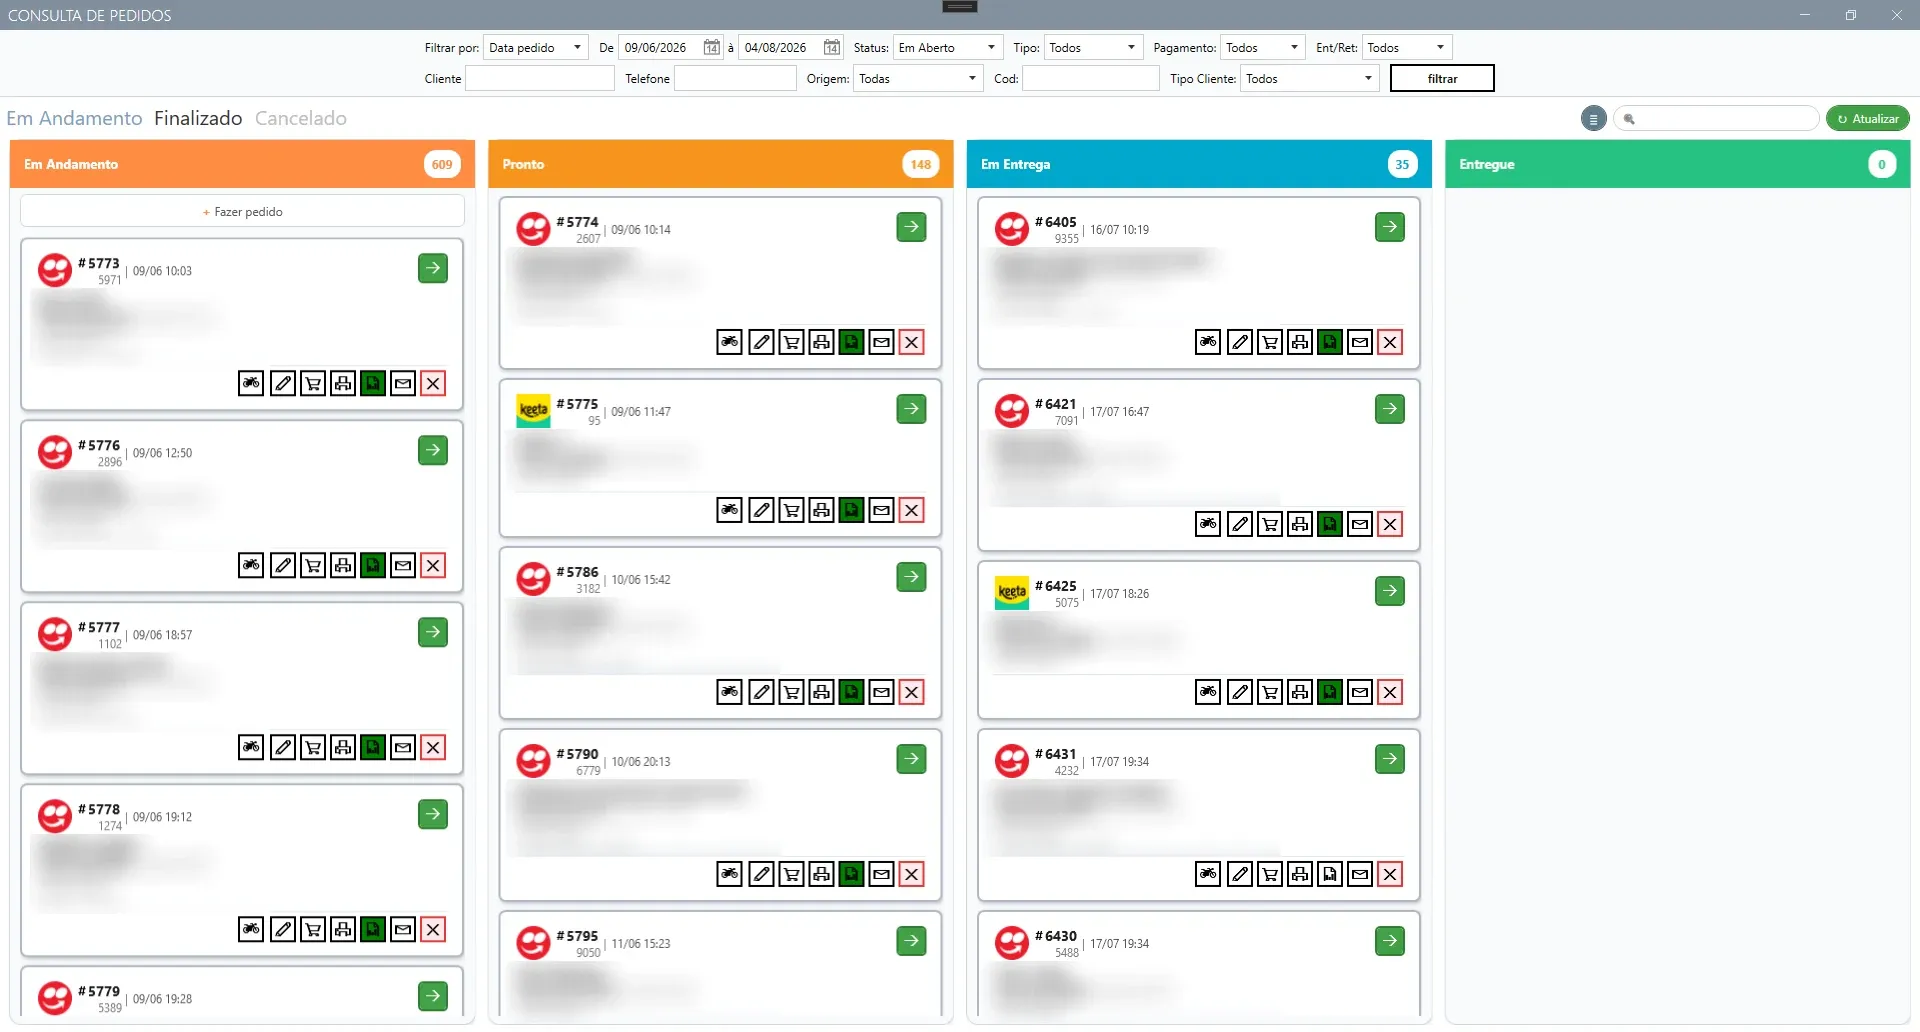Image resolution: width=1920 pixels, height=1032 pixels.
Task: Open the calendar picker for the end date
Action: click(x=832, y=48)
